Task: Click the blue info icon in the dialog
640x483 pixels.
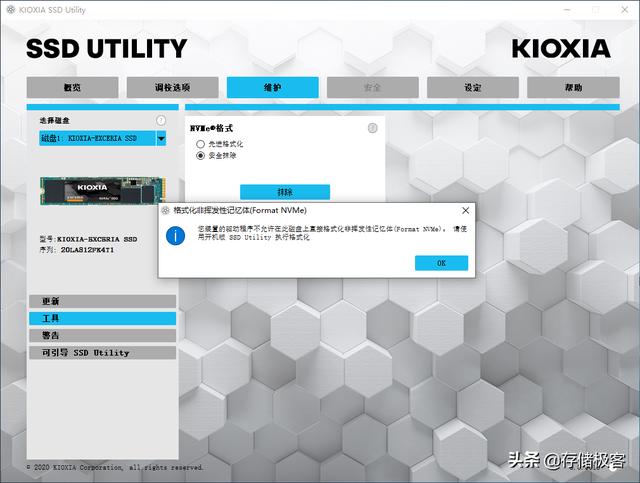Action: pyautogui.click(x=176, y=236)
